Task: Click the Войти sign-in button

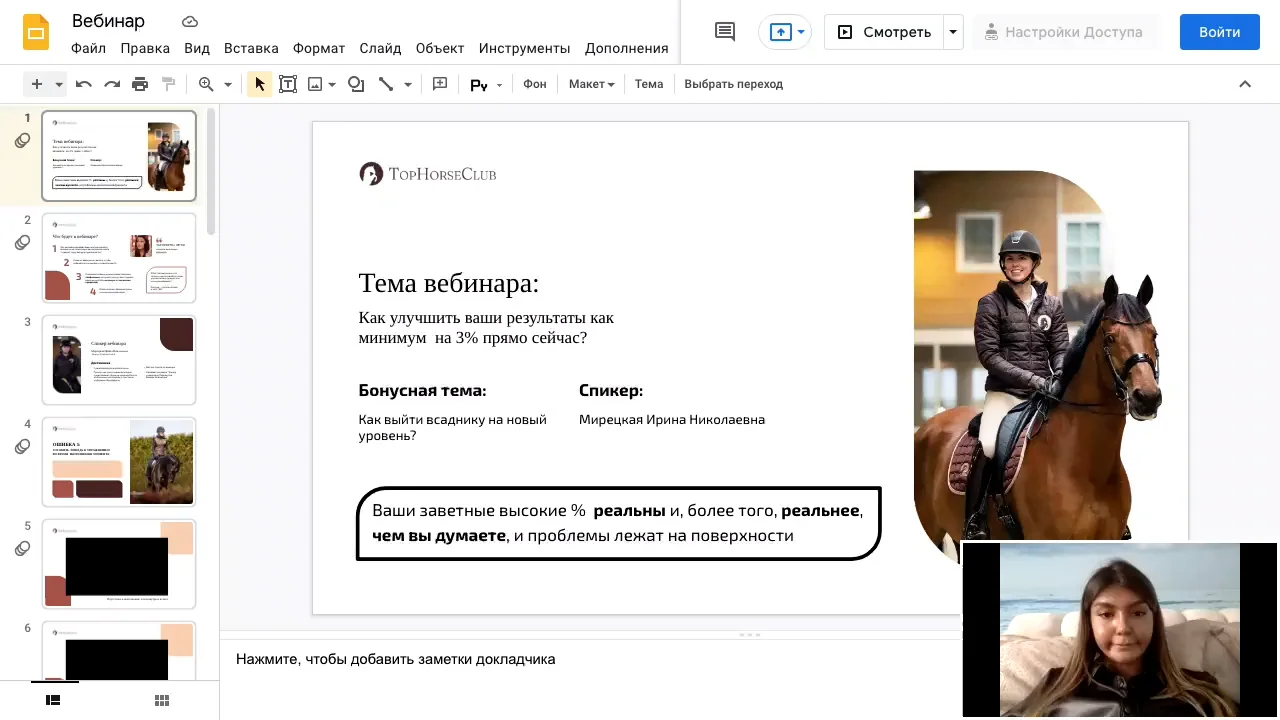Action: point(1220,32)
